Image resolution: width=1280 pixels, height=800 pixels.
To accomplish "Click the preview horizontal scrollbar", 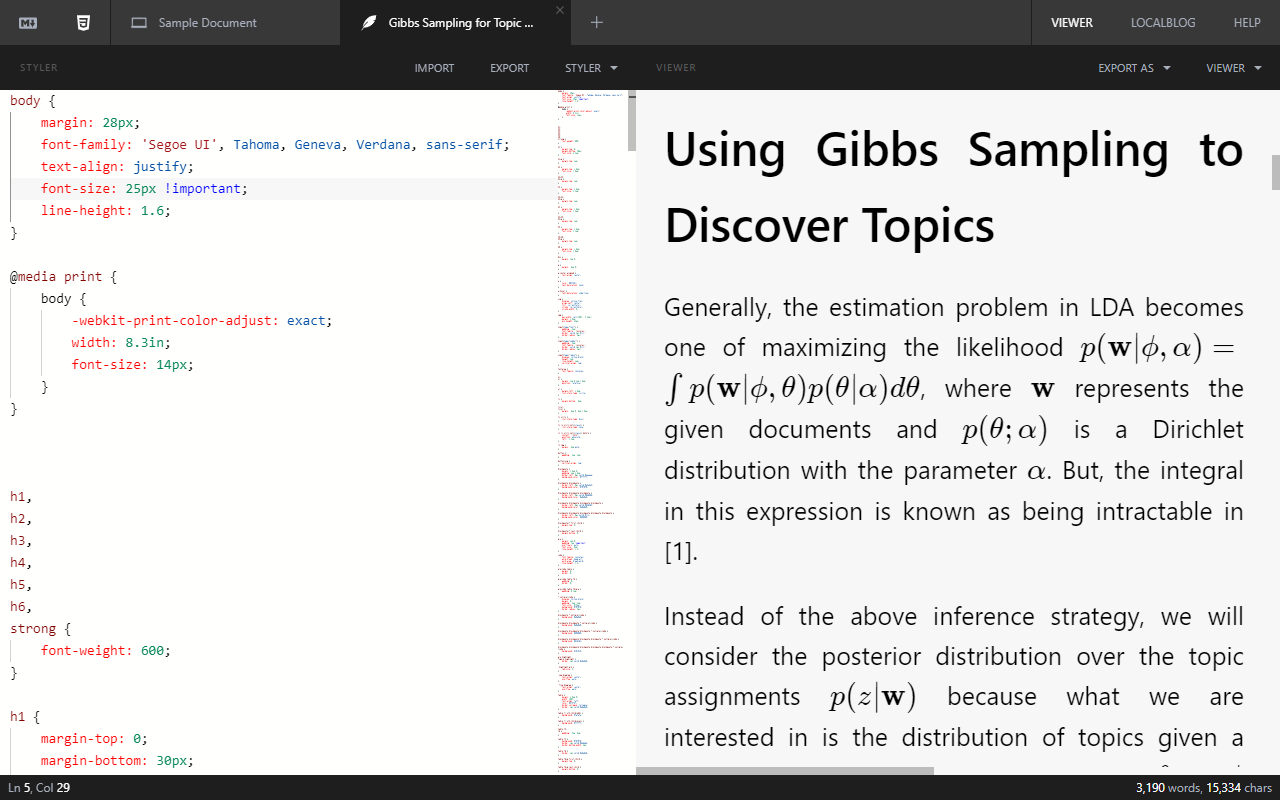I will 785,771.
